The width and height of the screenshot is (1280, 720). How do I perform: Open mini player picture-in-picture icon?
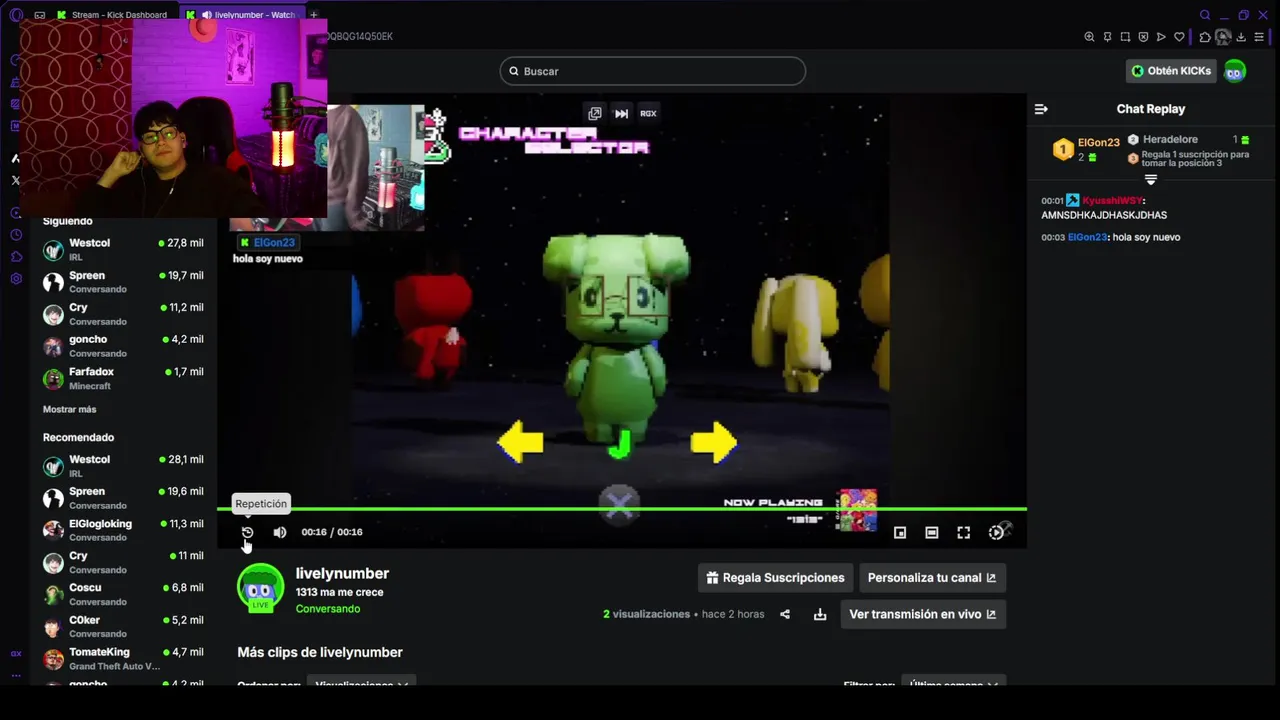(900, 533)
